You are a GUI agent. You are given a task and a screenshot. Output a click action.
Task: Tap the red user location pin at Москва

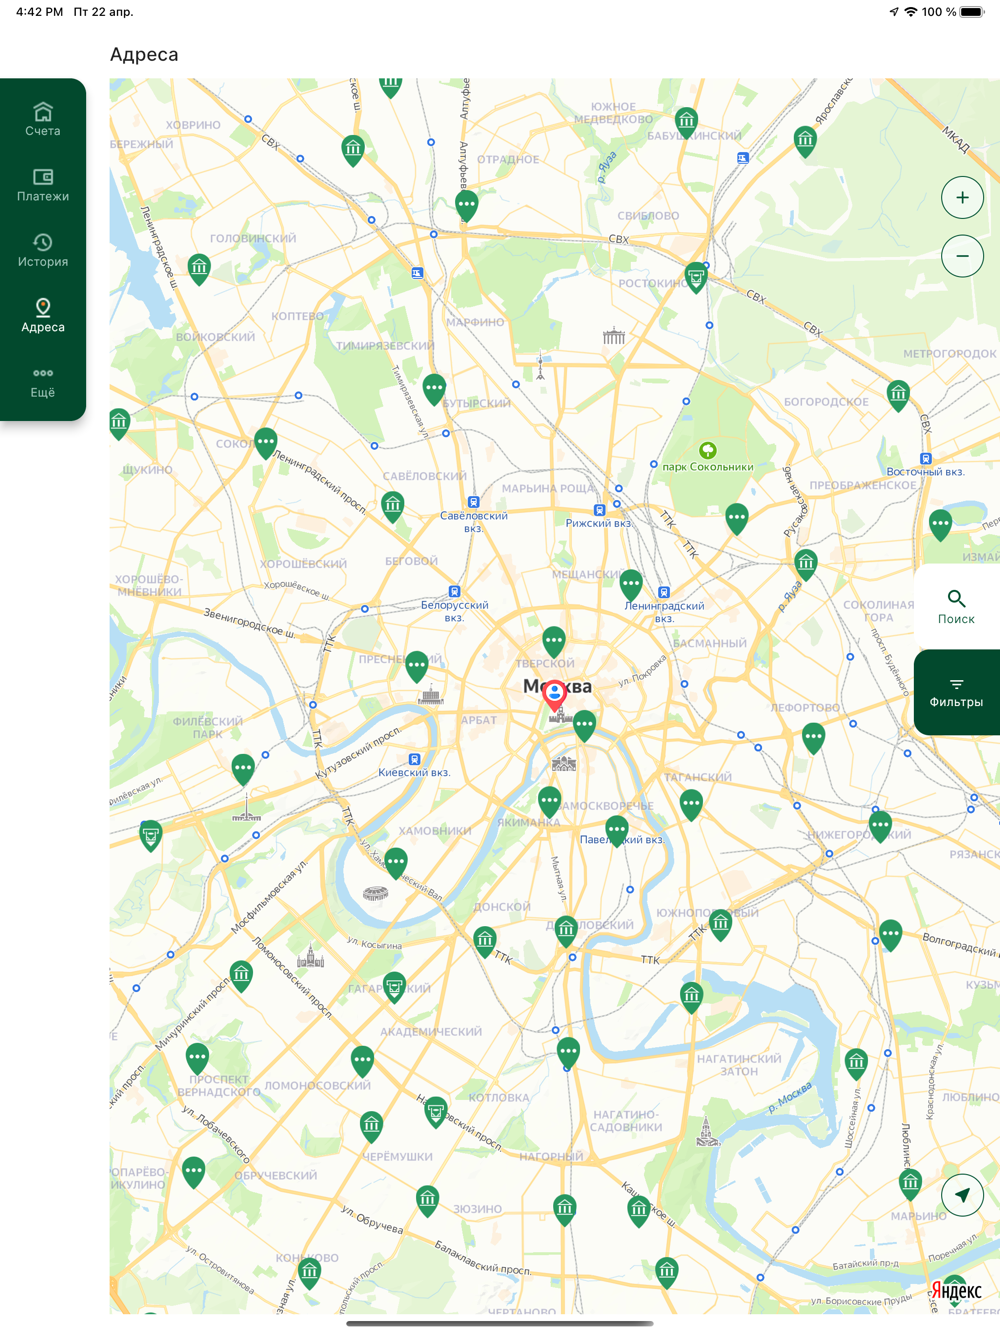(555, 695)
